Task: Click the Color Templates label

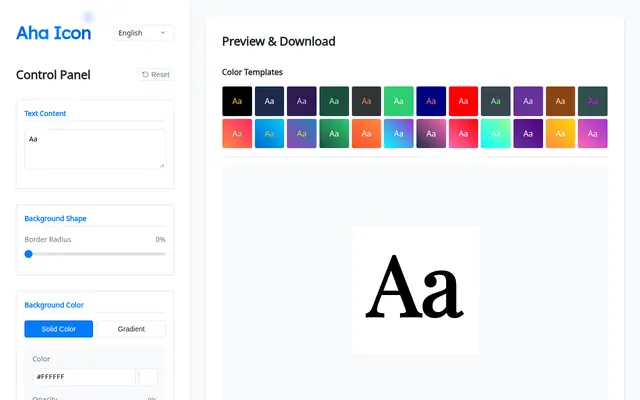Action: (x=252, y=72)
